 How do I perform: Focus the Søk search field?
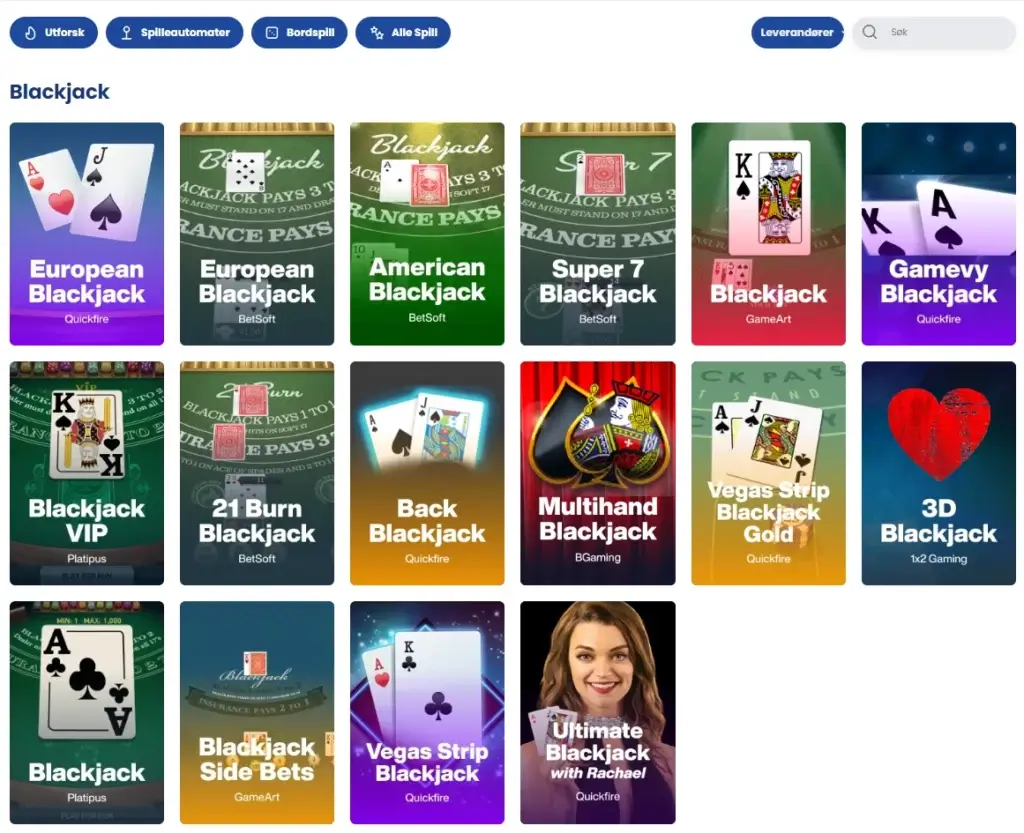point(934,33)
